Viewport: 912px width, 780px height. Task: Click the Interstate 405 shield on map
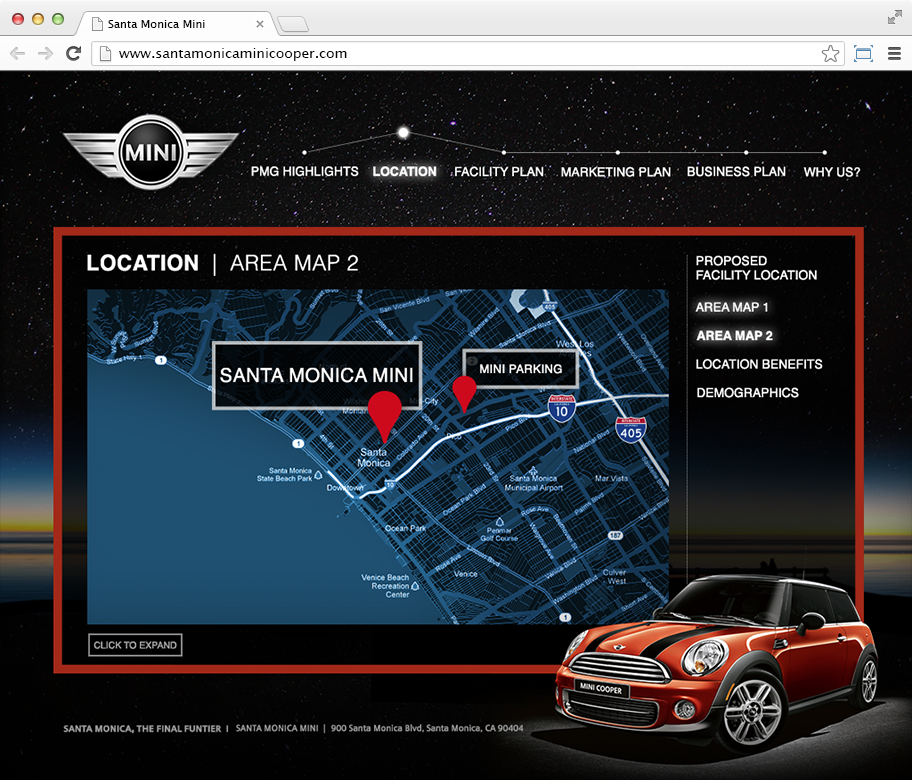631,430
